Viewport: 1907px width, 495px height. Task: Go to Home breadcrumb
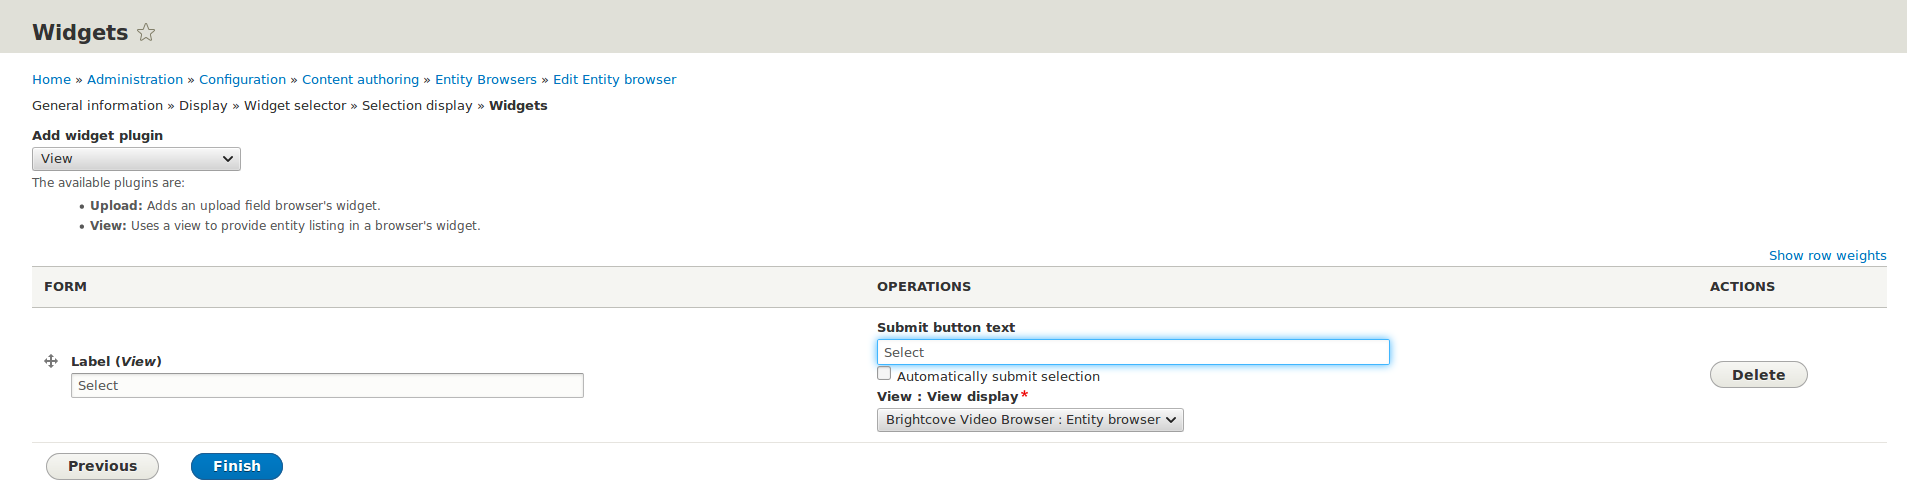pos(51,80)
